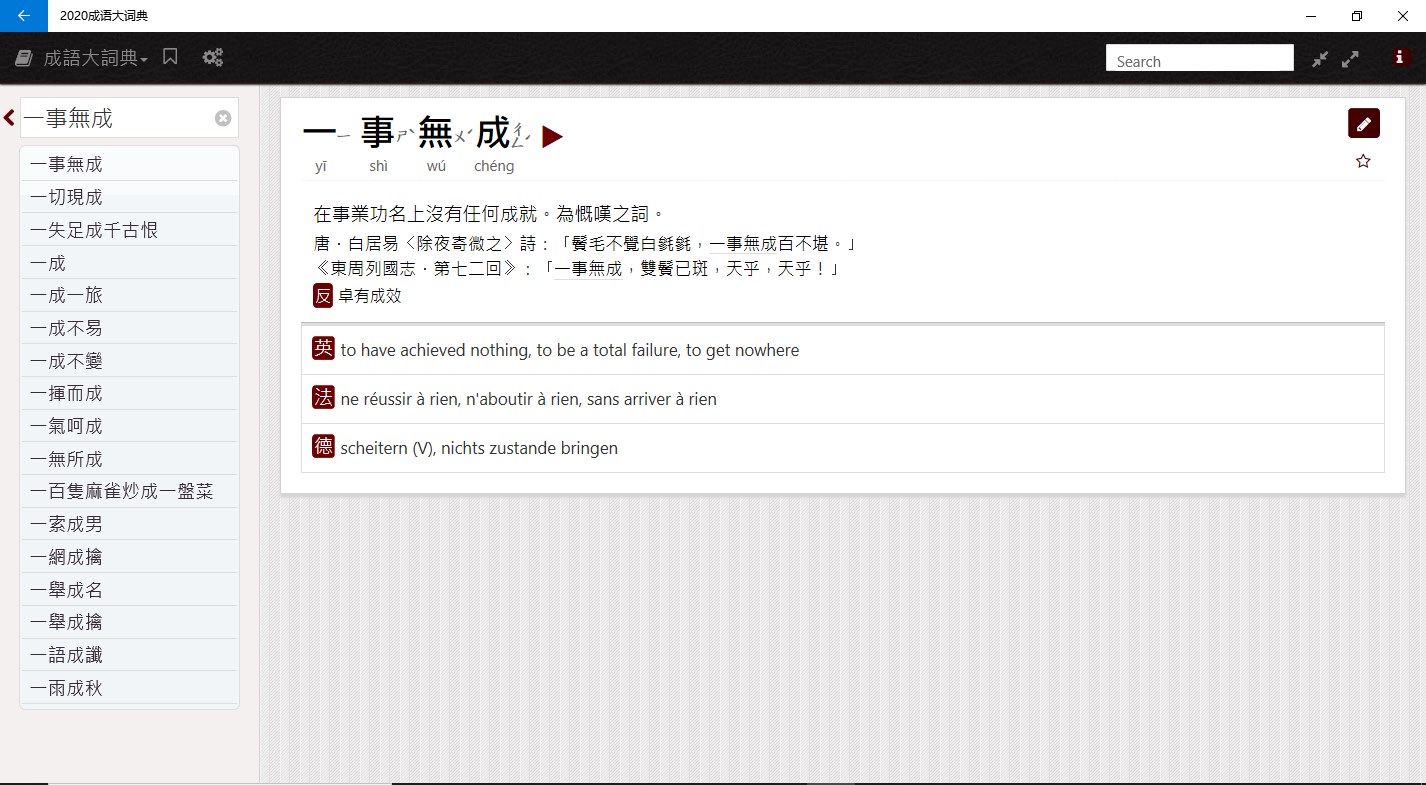1426x785 pixels.
Task: Click the dictionary book icon in toolbar
Action: (x=22, y=57)
